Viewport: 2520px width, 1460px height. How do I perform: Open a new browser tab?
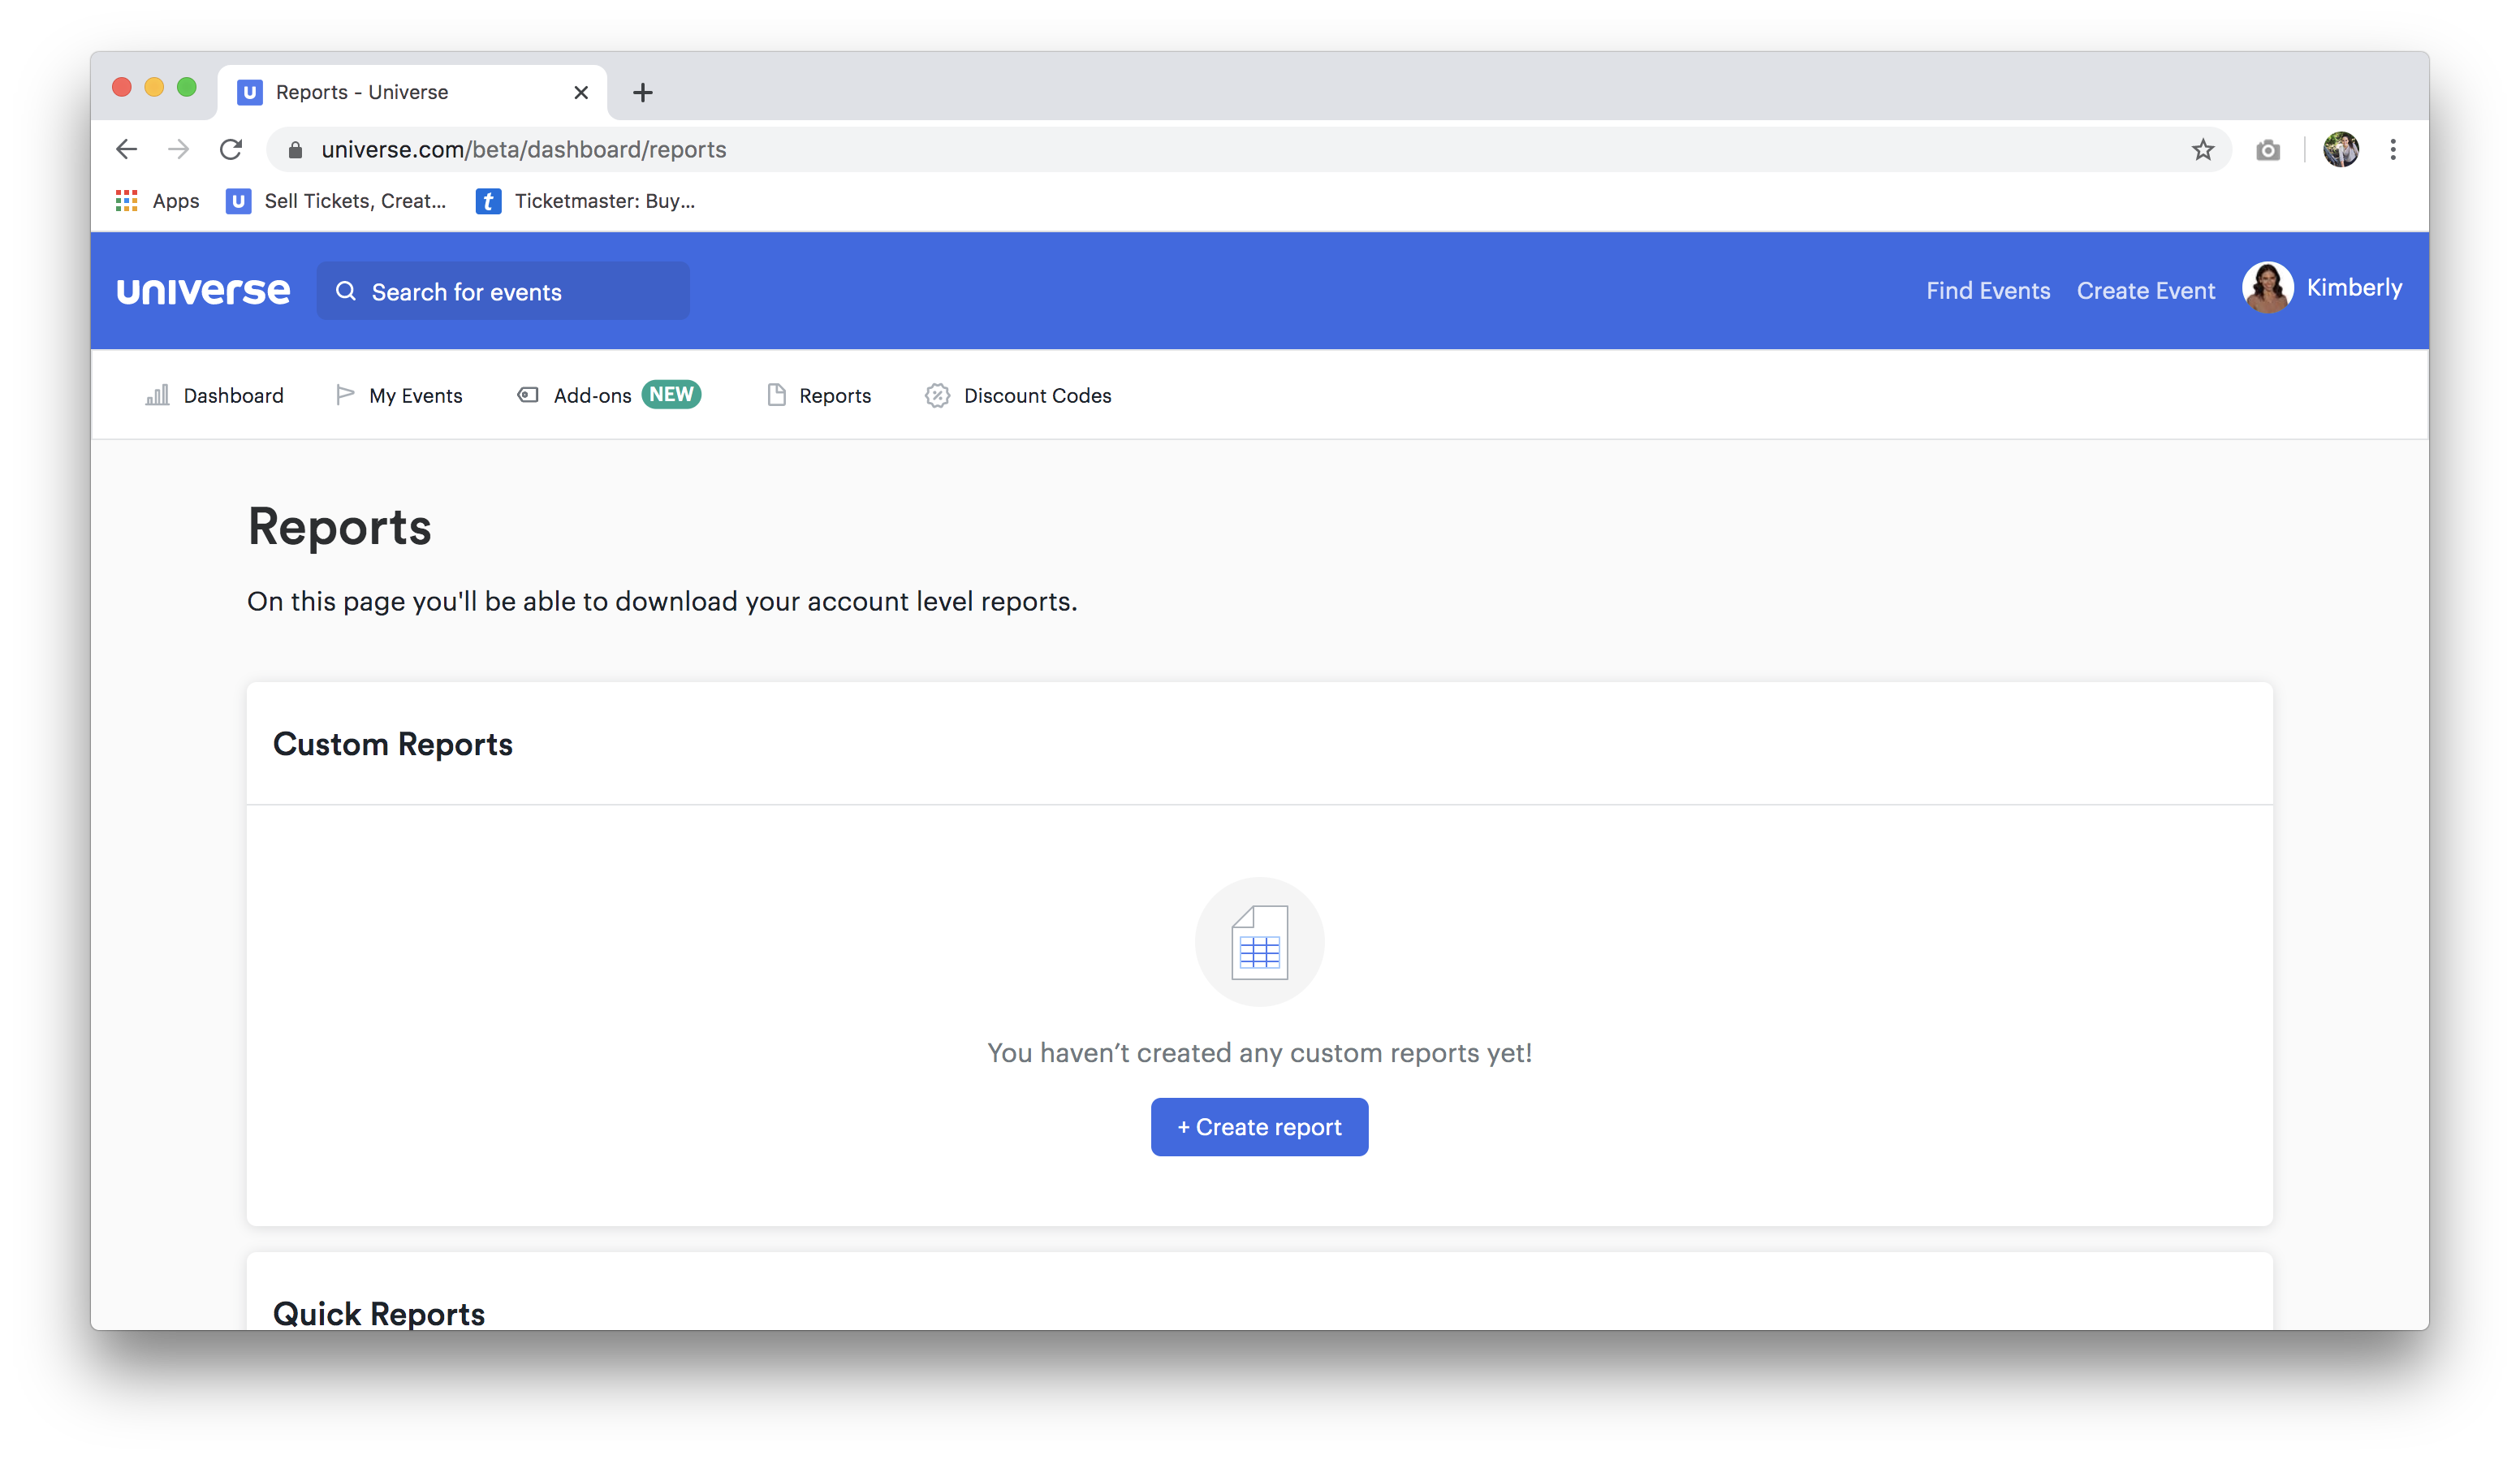643,92
